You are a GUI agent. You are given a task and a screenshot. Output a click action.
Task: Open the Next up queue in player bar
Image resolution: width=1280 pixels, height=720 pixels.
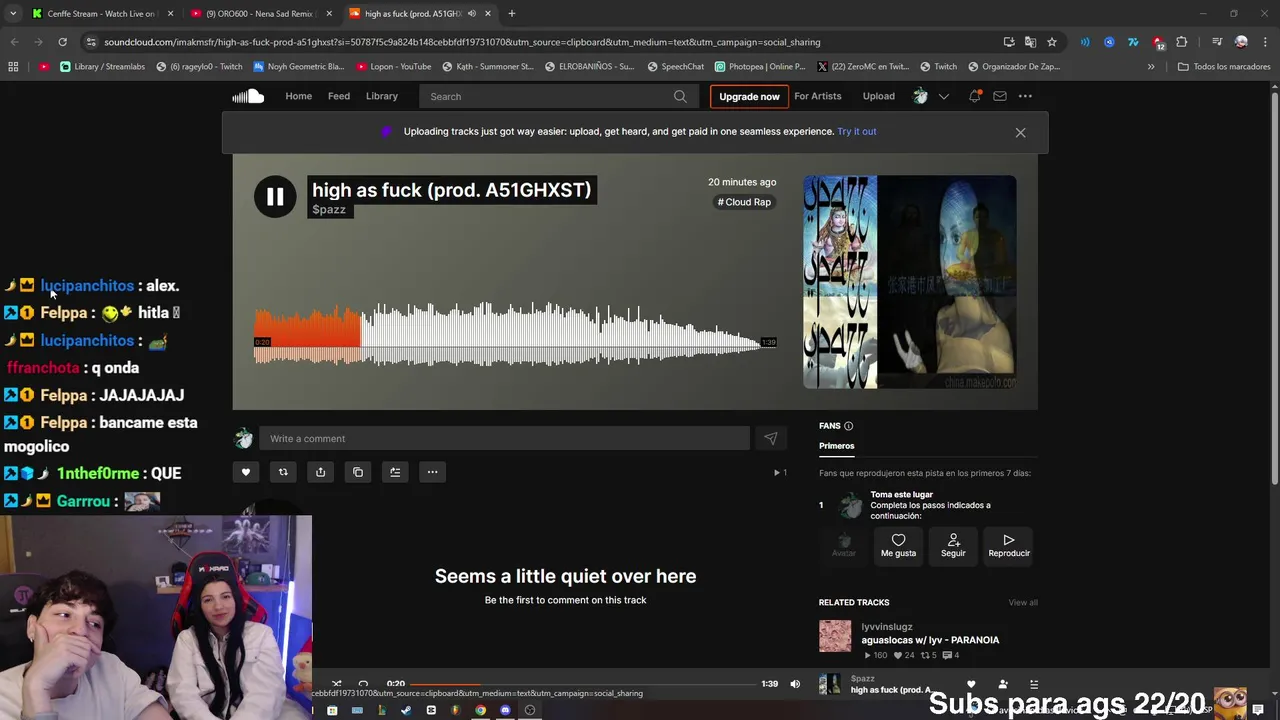1034,685
